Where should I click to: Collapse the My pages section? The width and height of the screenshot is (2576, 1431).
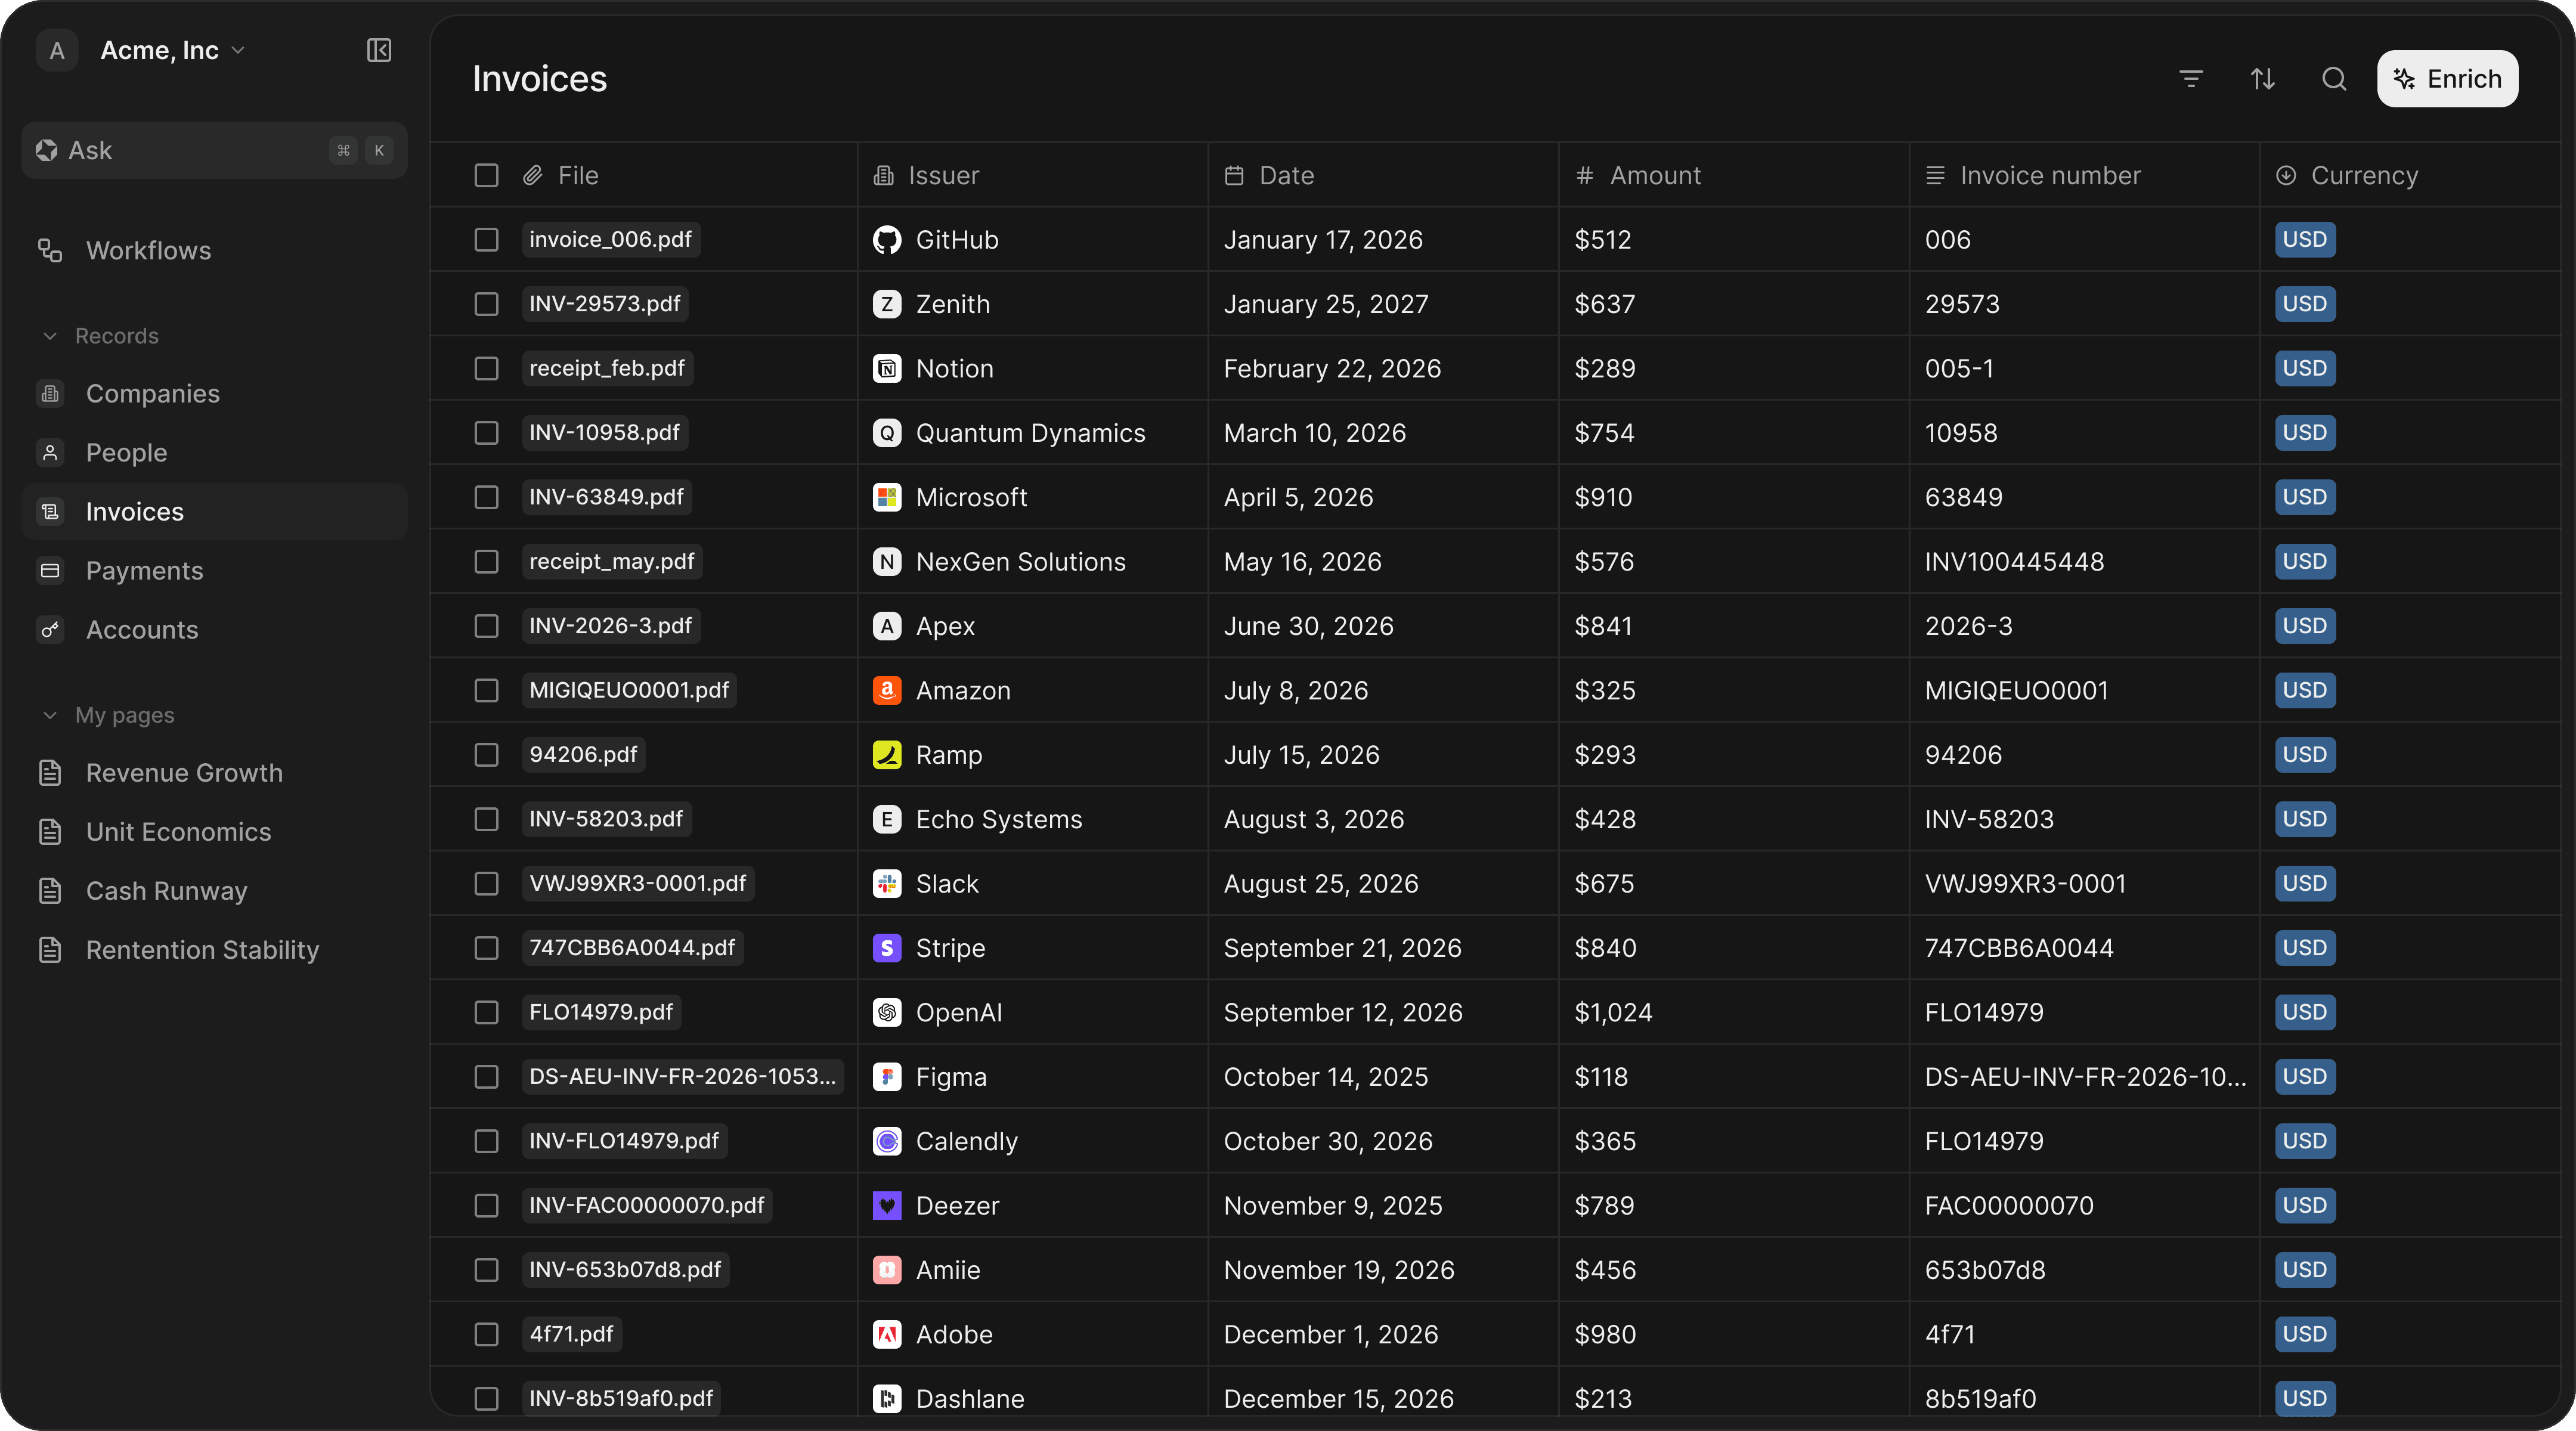pos(50,715)
